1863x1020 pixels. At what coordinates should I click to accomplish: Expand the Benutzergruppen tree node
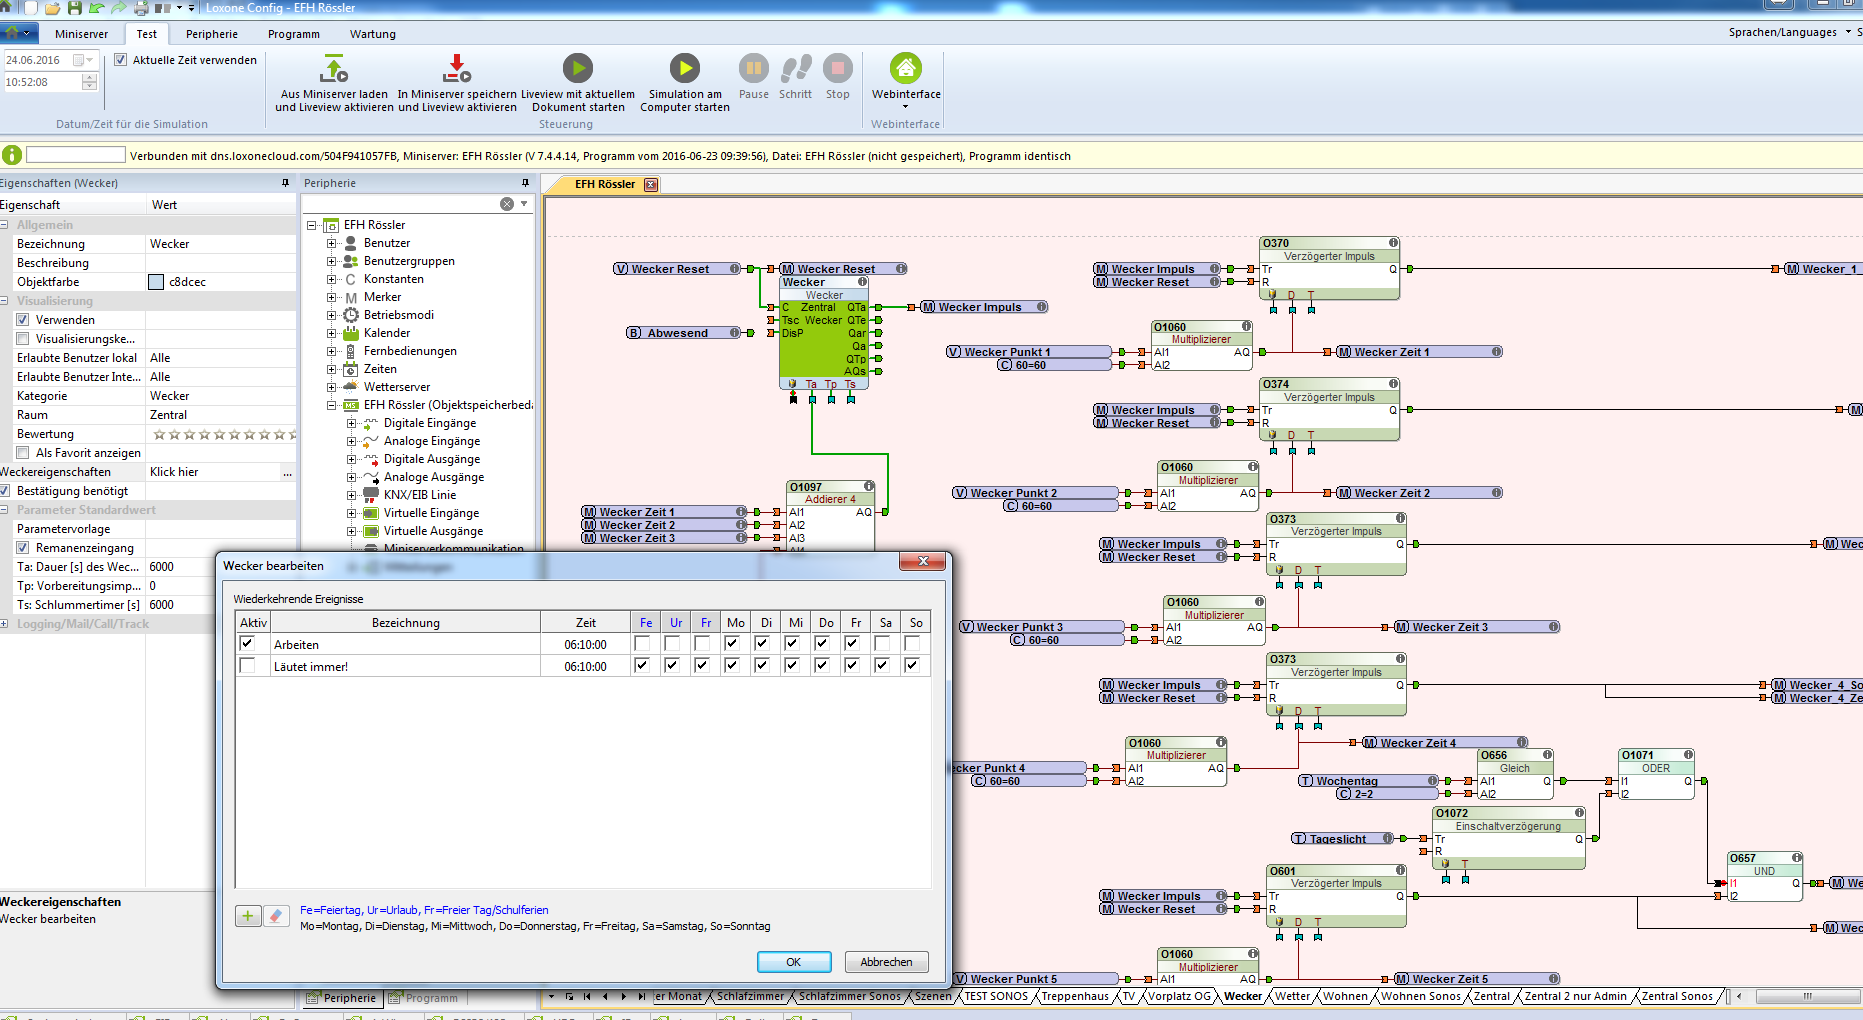click(332, 261)
